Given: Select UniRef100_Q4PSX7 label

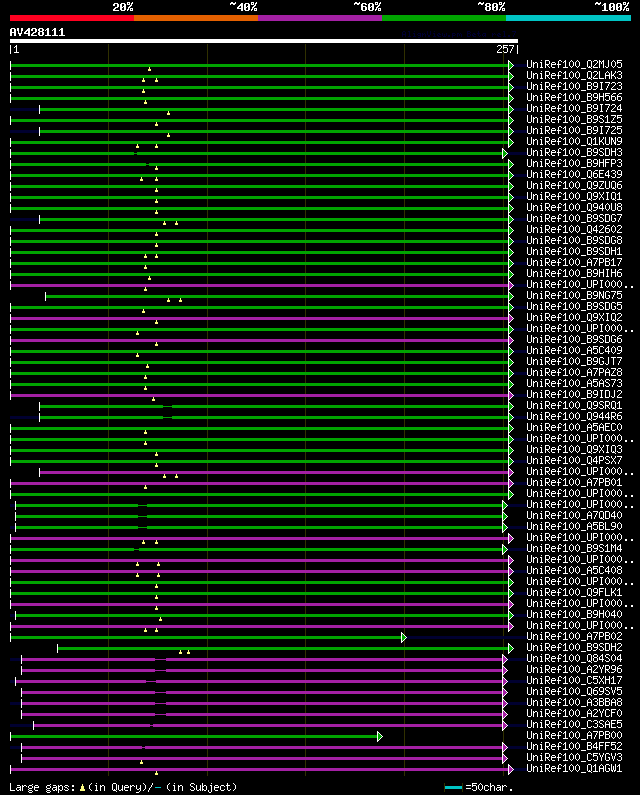Looking at the screenshot, I should pos(574,460).
